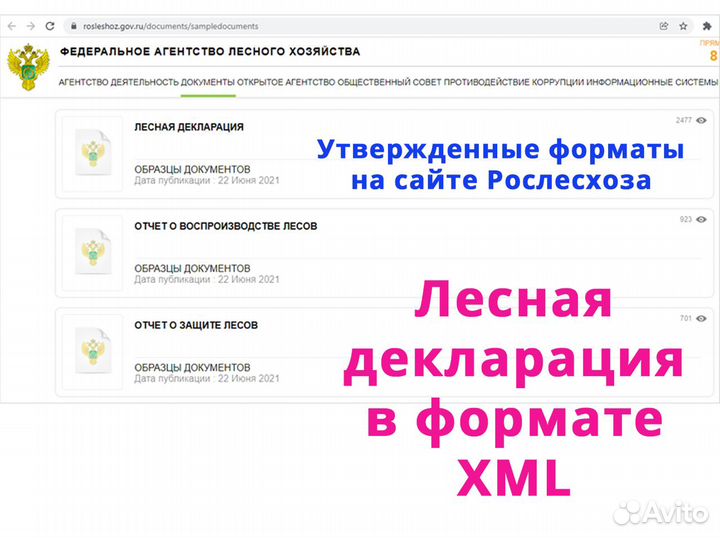Open the ПРОТИВОДЕЙСТВИЕ КОРРУПЦИИ menu item

[x=514, y=82]
